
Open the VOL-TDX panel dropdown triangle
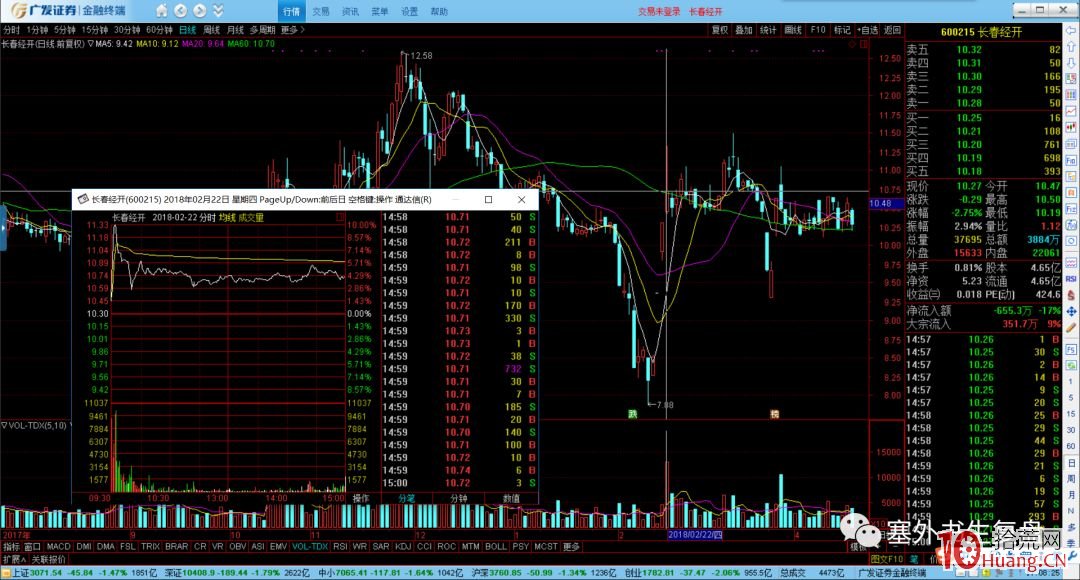(x=3, y=426)
